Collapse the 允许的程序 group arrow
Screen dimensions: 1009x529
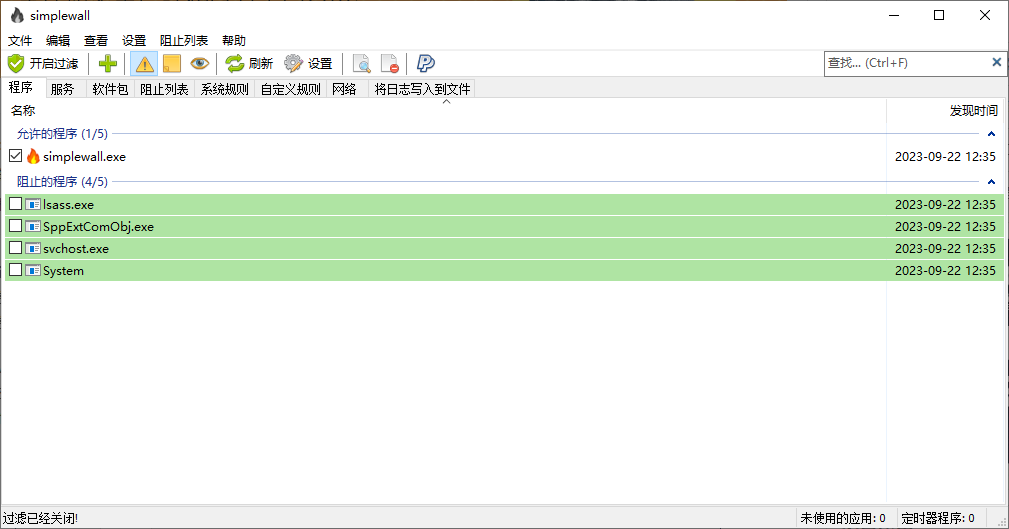pos(991,134)
